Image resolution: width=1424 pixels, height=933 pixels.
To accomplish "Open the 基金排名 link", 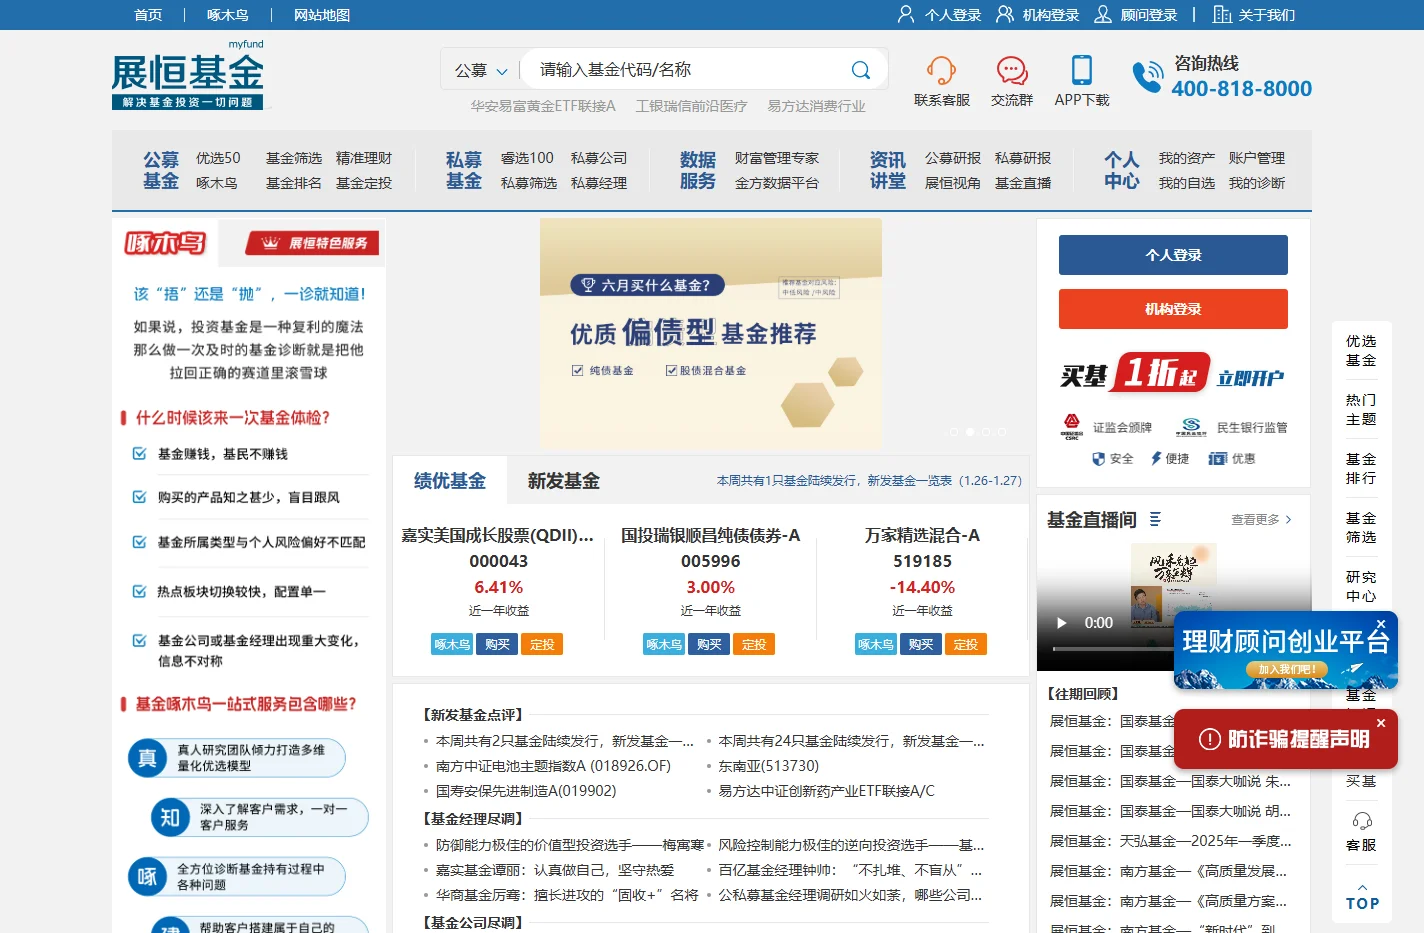I will point(294,183).
